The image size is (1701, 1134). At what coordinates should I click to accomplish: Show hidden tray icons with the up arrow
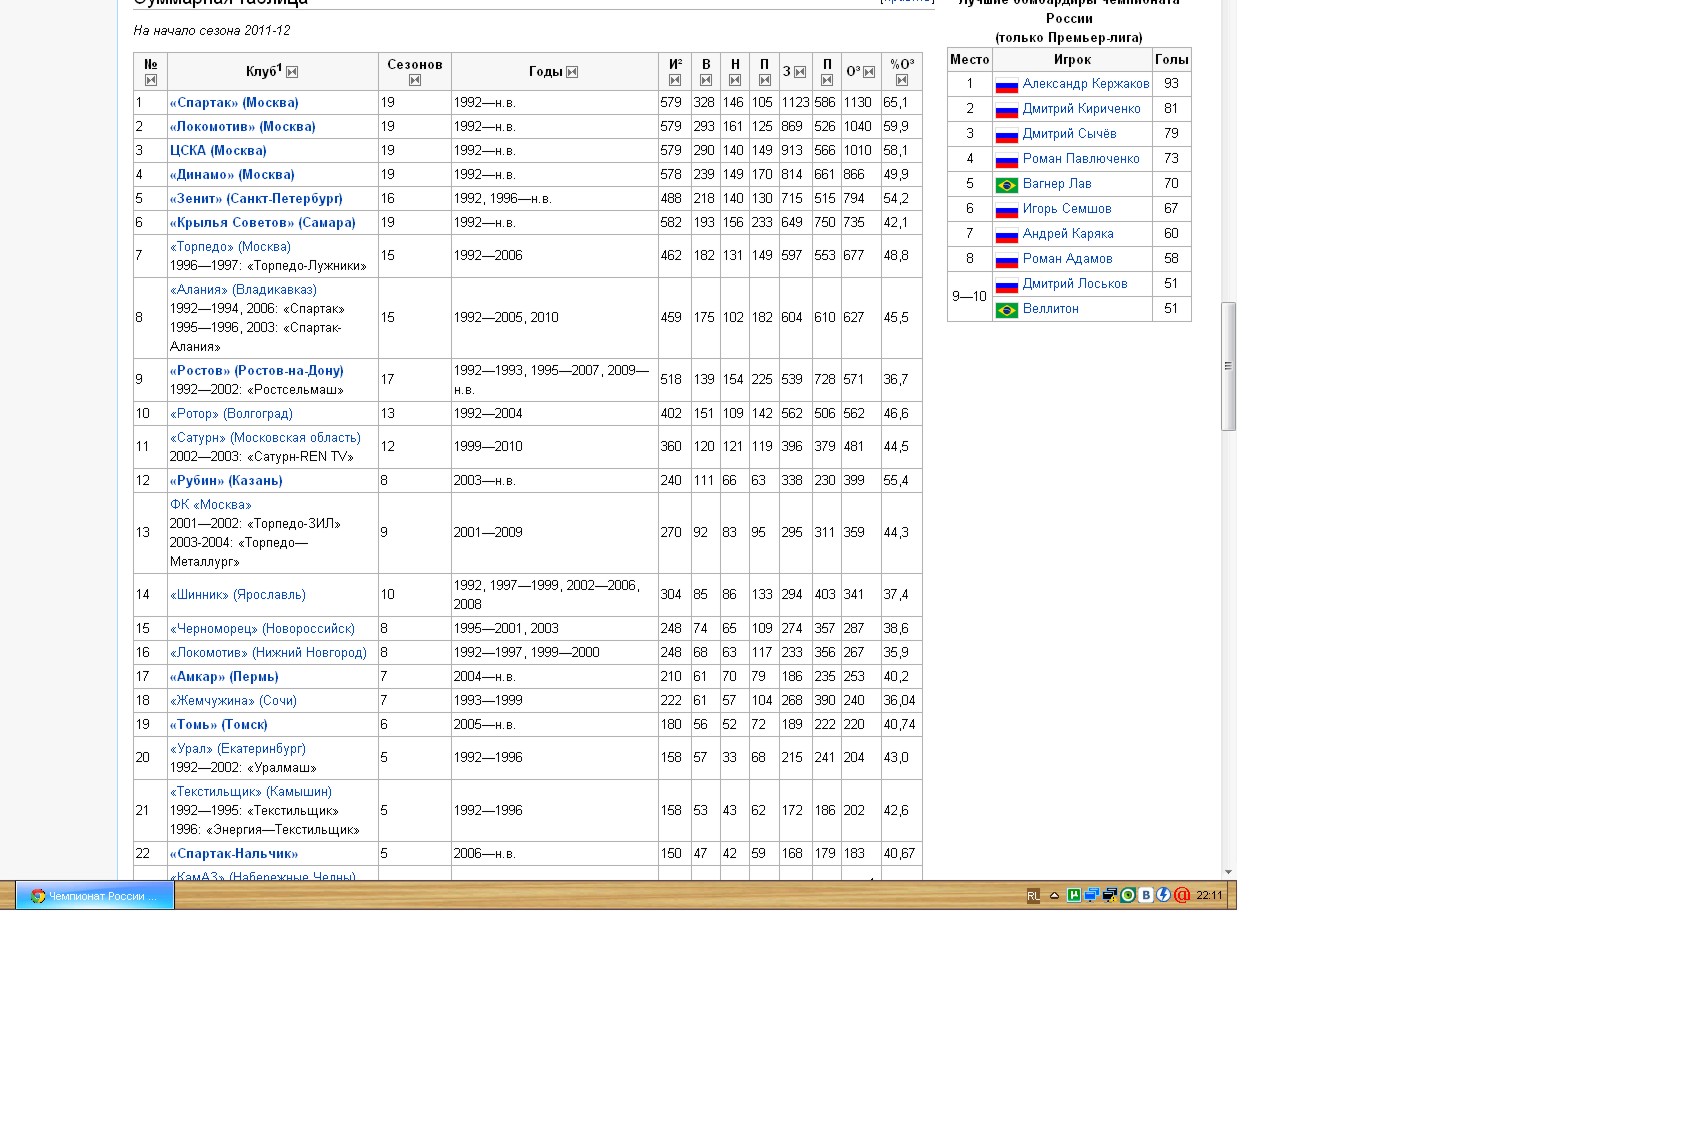[x=1054, y=896]
